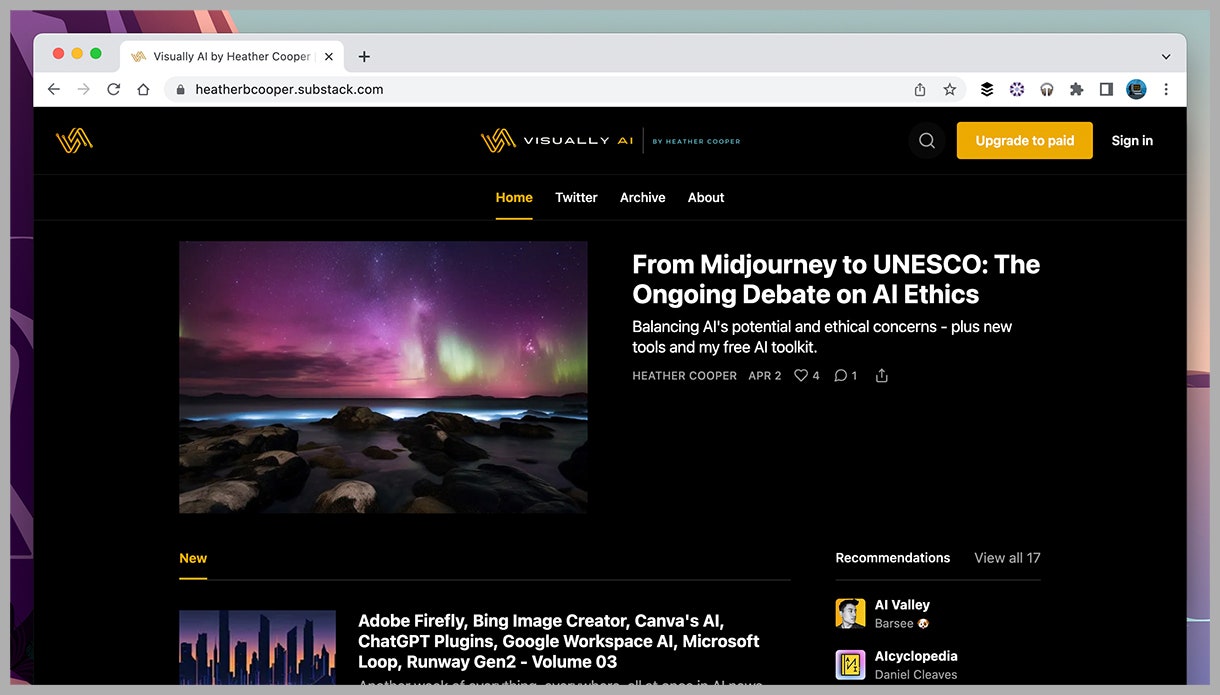Click the AI Valley avatar image

(x=850, y=613)
